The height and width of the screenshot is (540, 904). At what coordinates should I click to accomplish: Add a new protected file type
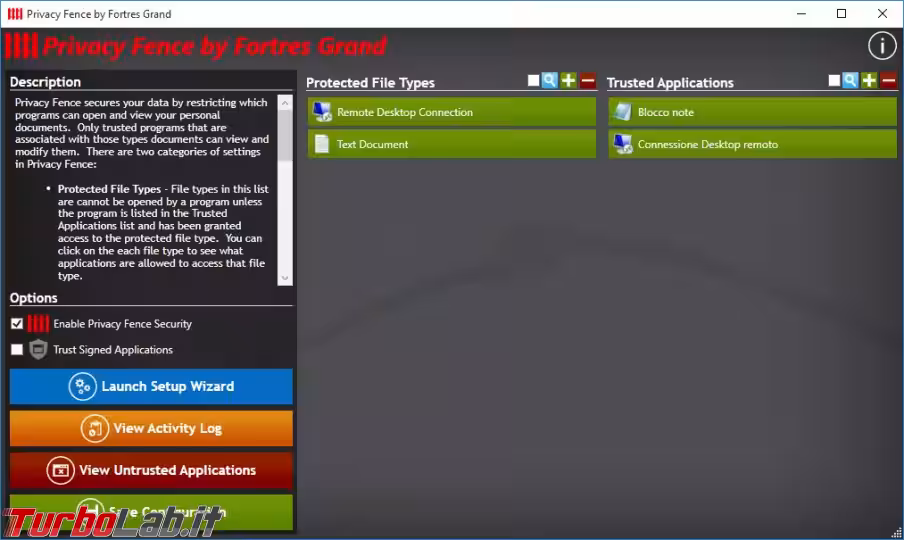[x=568, y=81]
